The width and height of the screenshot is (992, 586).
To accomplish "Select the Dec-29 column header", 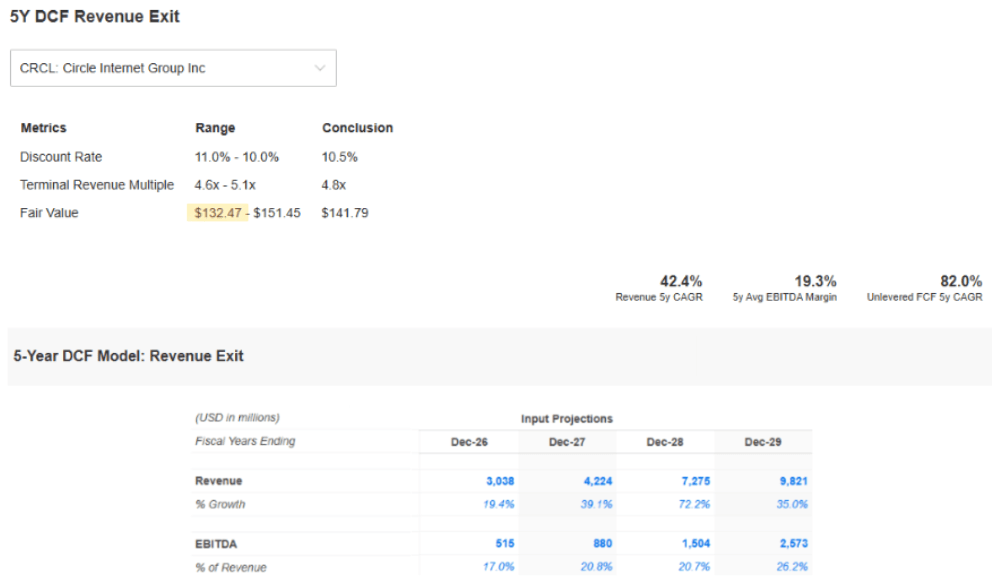I will click(763, 442).
